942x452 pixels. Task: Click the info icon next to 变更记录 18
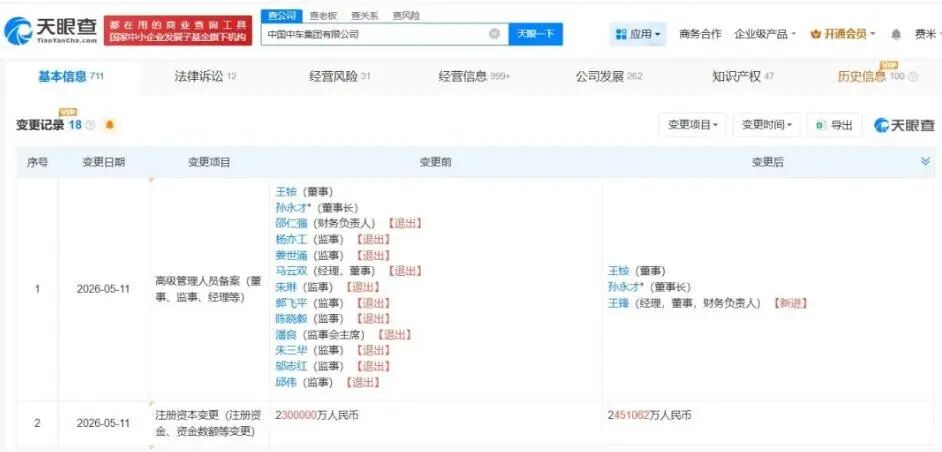coord(91,125)
